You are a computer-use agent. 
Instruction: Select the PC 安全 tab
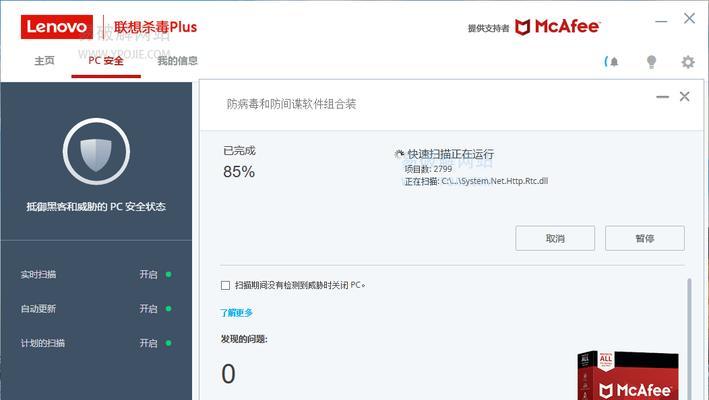coord(106,61)
